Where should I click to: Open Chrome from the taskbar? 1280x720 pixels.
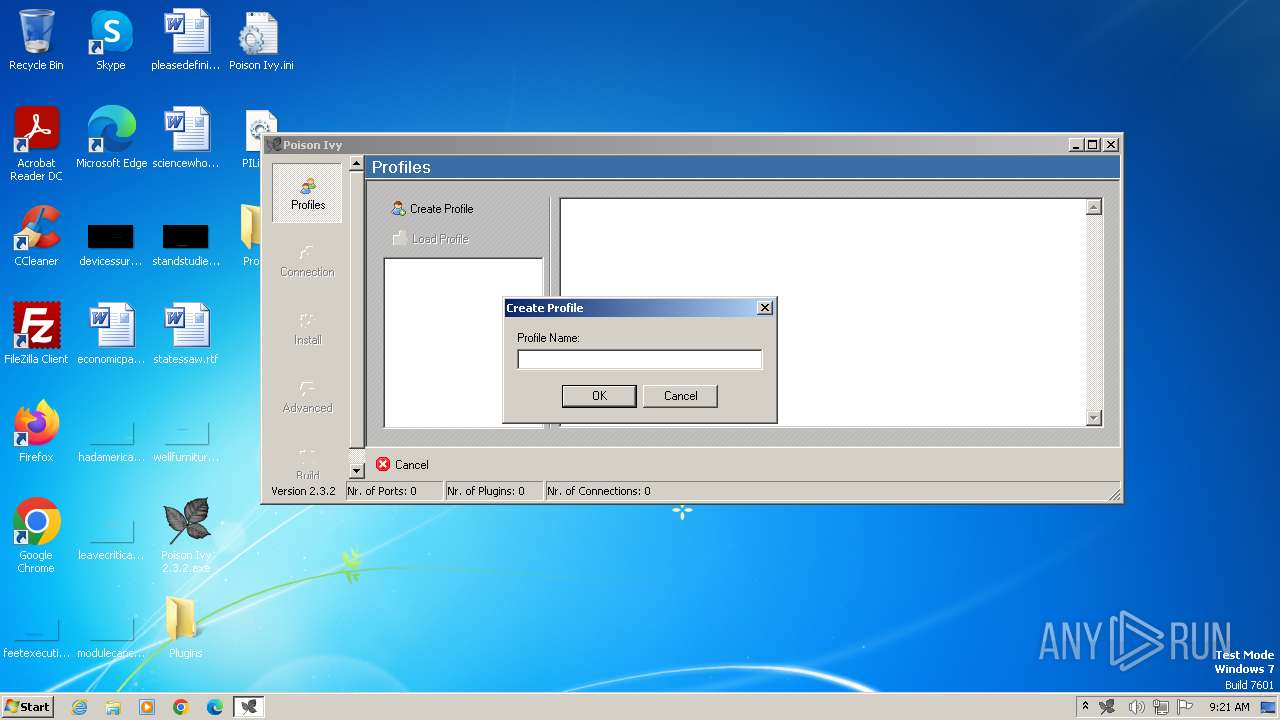(181, 707)
